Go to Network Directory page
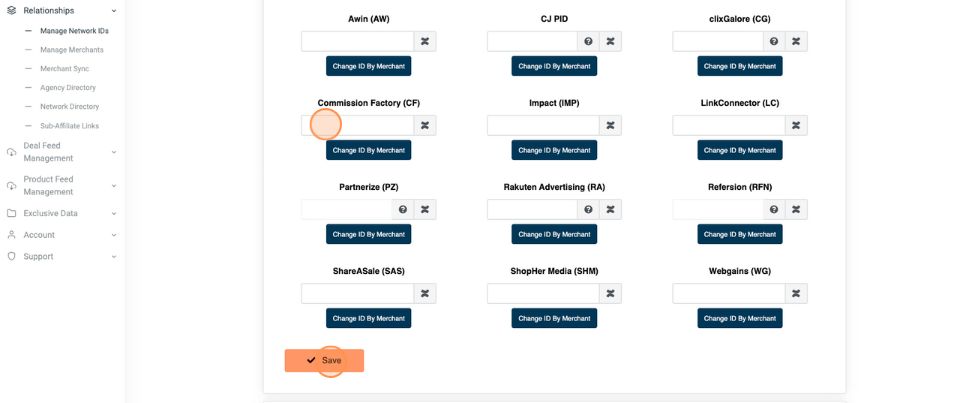Viewport: 970px width, 403px height. click(x=69, y=106)
